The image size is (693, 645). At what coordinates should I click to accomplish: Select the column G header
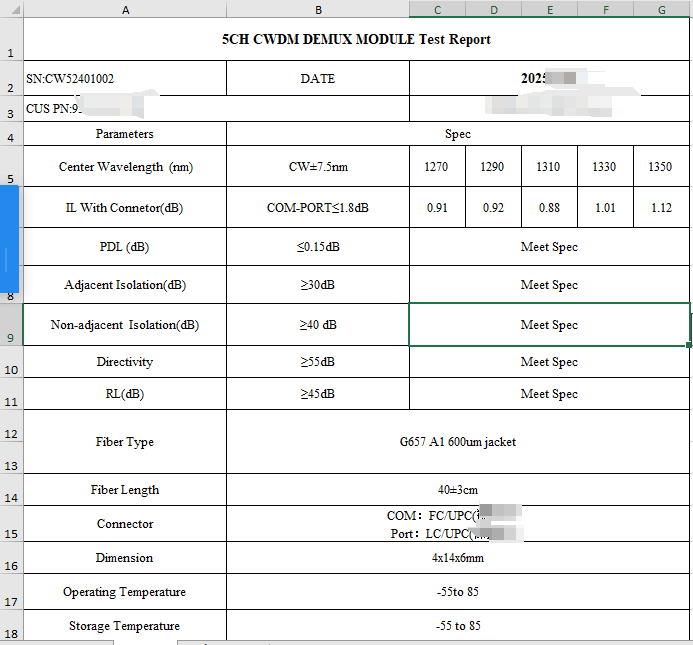coord(661,9)
